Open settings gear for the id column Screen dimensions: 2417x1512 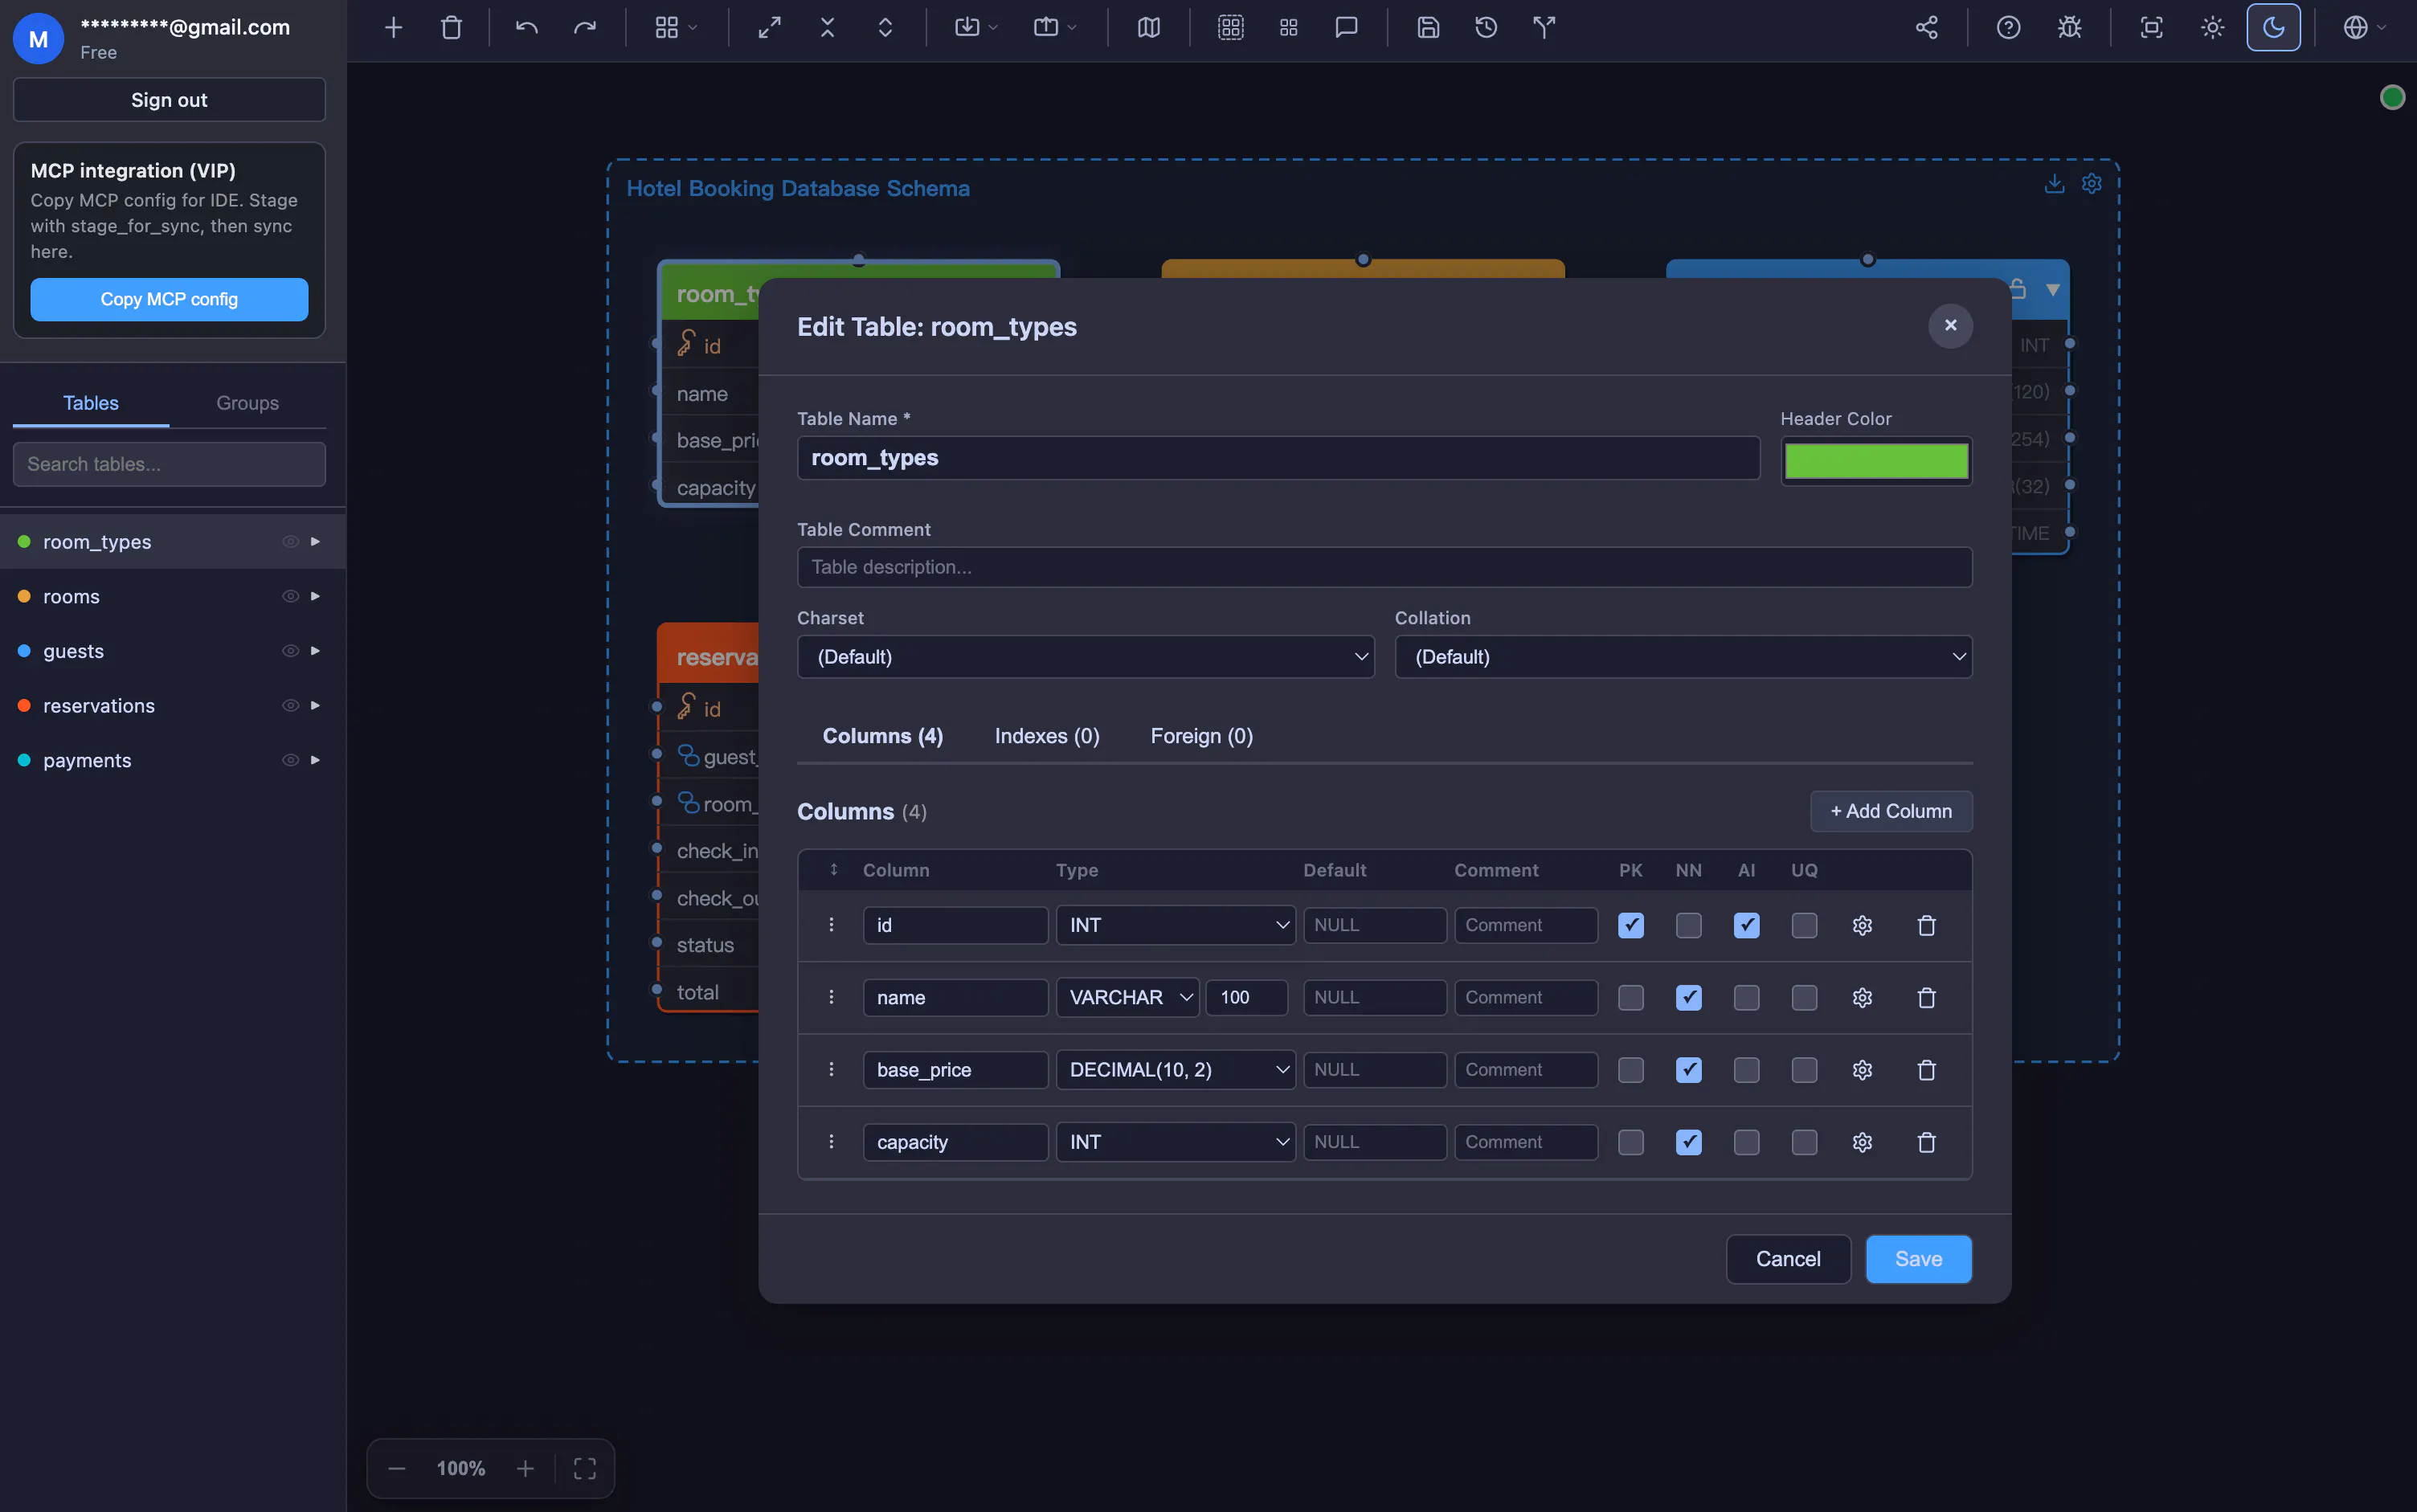coord(1862,926)
